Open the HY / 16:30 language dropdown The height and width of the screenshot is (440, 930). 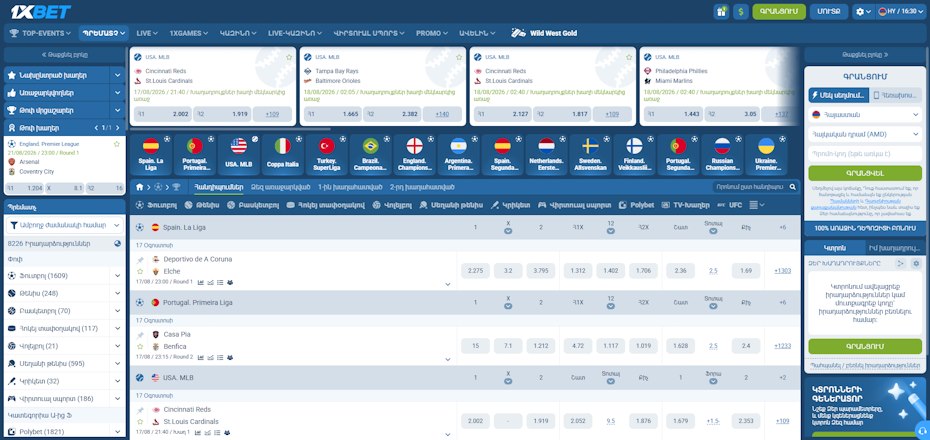(902, 11)
